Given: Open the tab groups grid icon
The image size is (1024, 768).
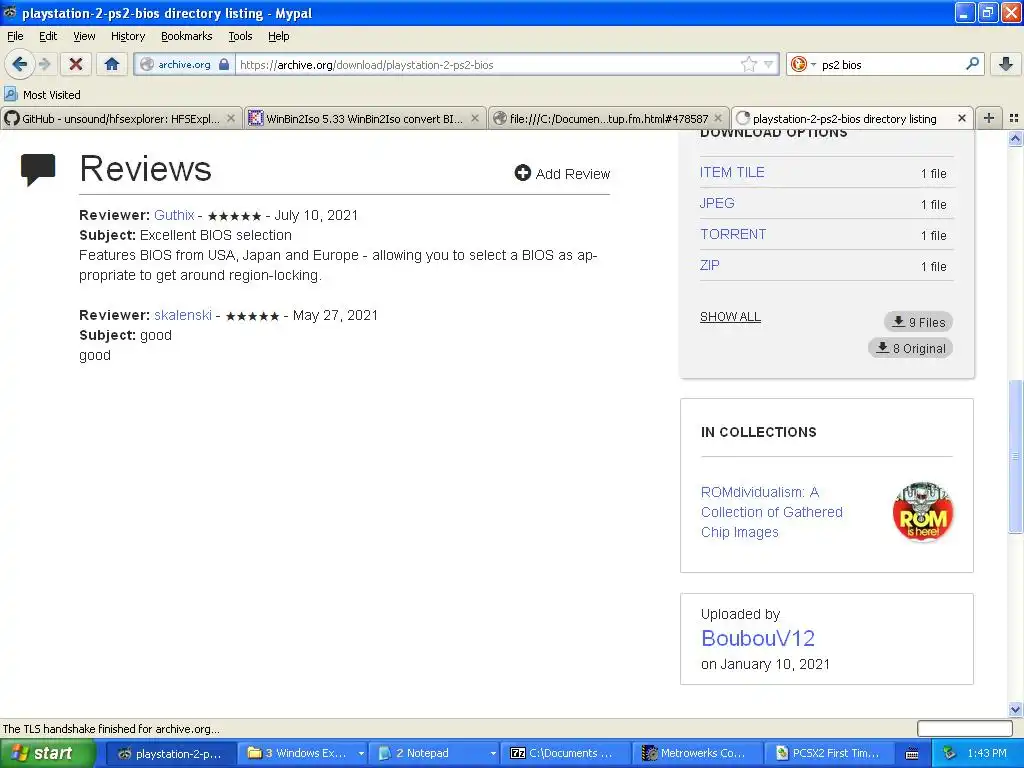Looking at the screenshot, I should [1014, 118].
